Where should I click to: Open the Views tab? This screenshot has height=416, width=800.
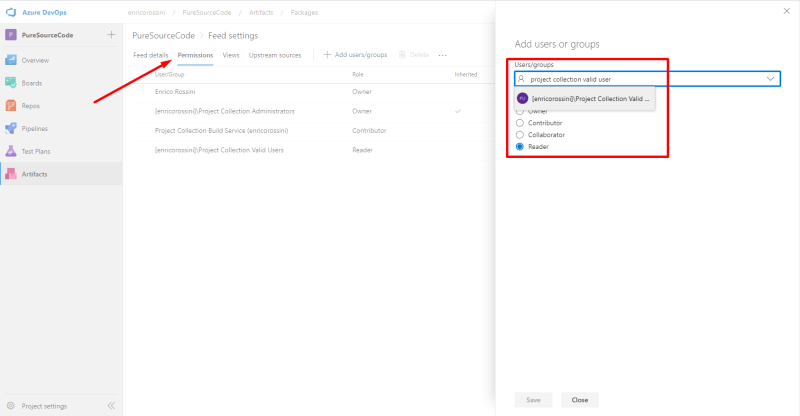tap(231, 55)
